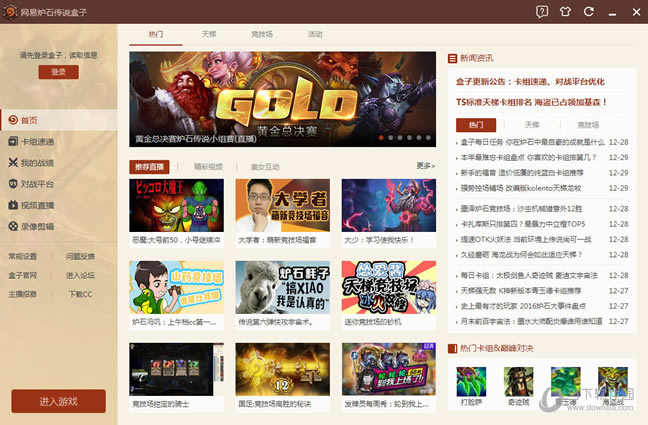Switch to the 天梯 top tab

click(x=209, y=33)
